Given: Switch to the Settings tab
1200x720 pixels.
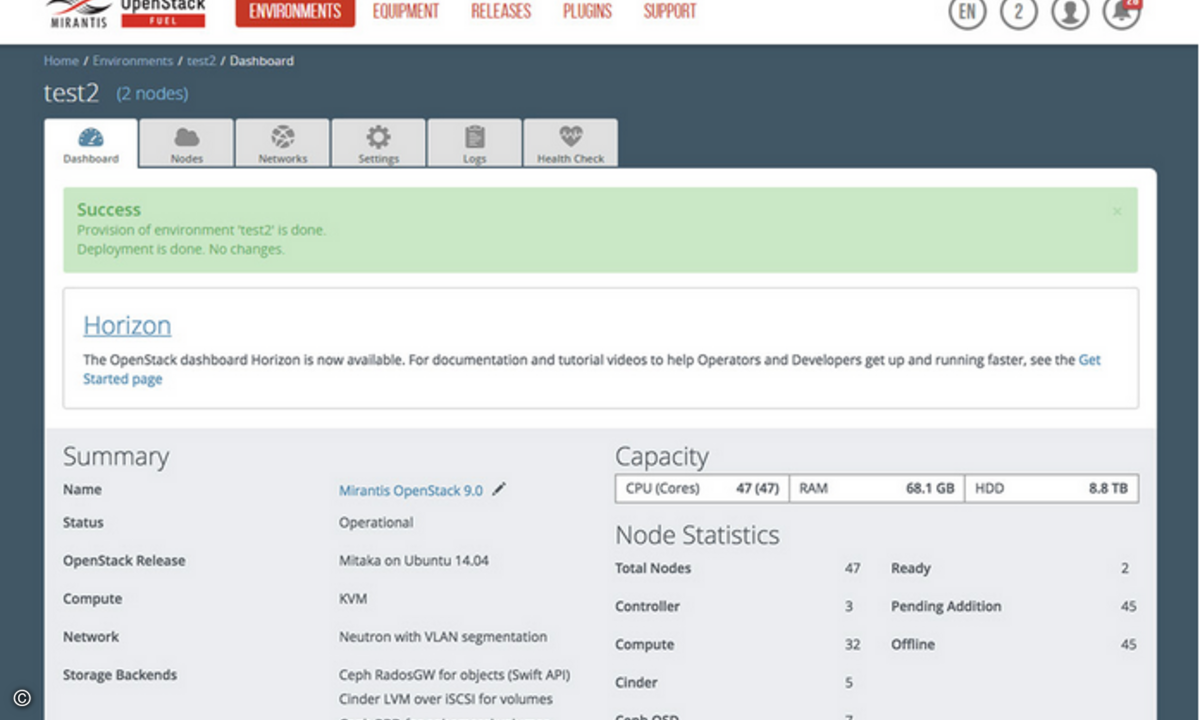Looking at the screenshot, I should (379, 144).
